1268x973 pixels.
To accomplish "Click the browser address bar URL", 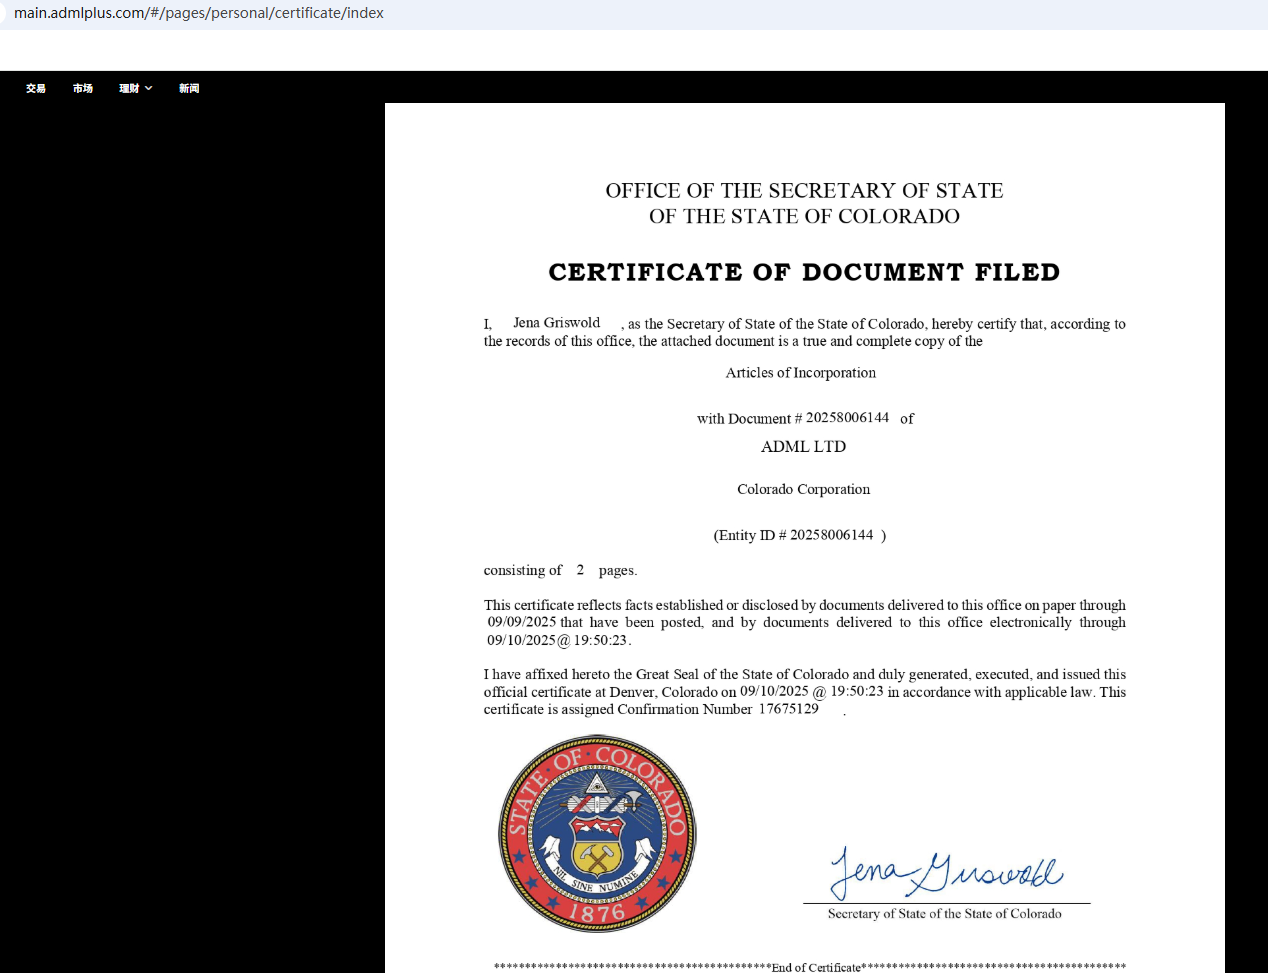I will tap(199, 13).
